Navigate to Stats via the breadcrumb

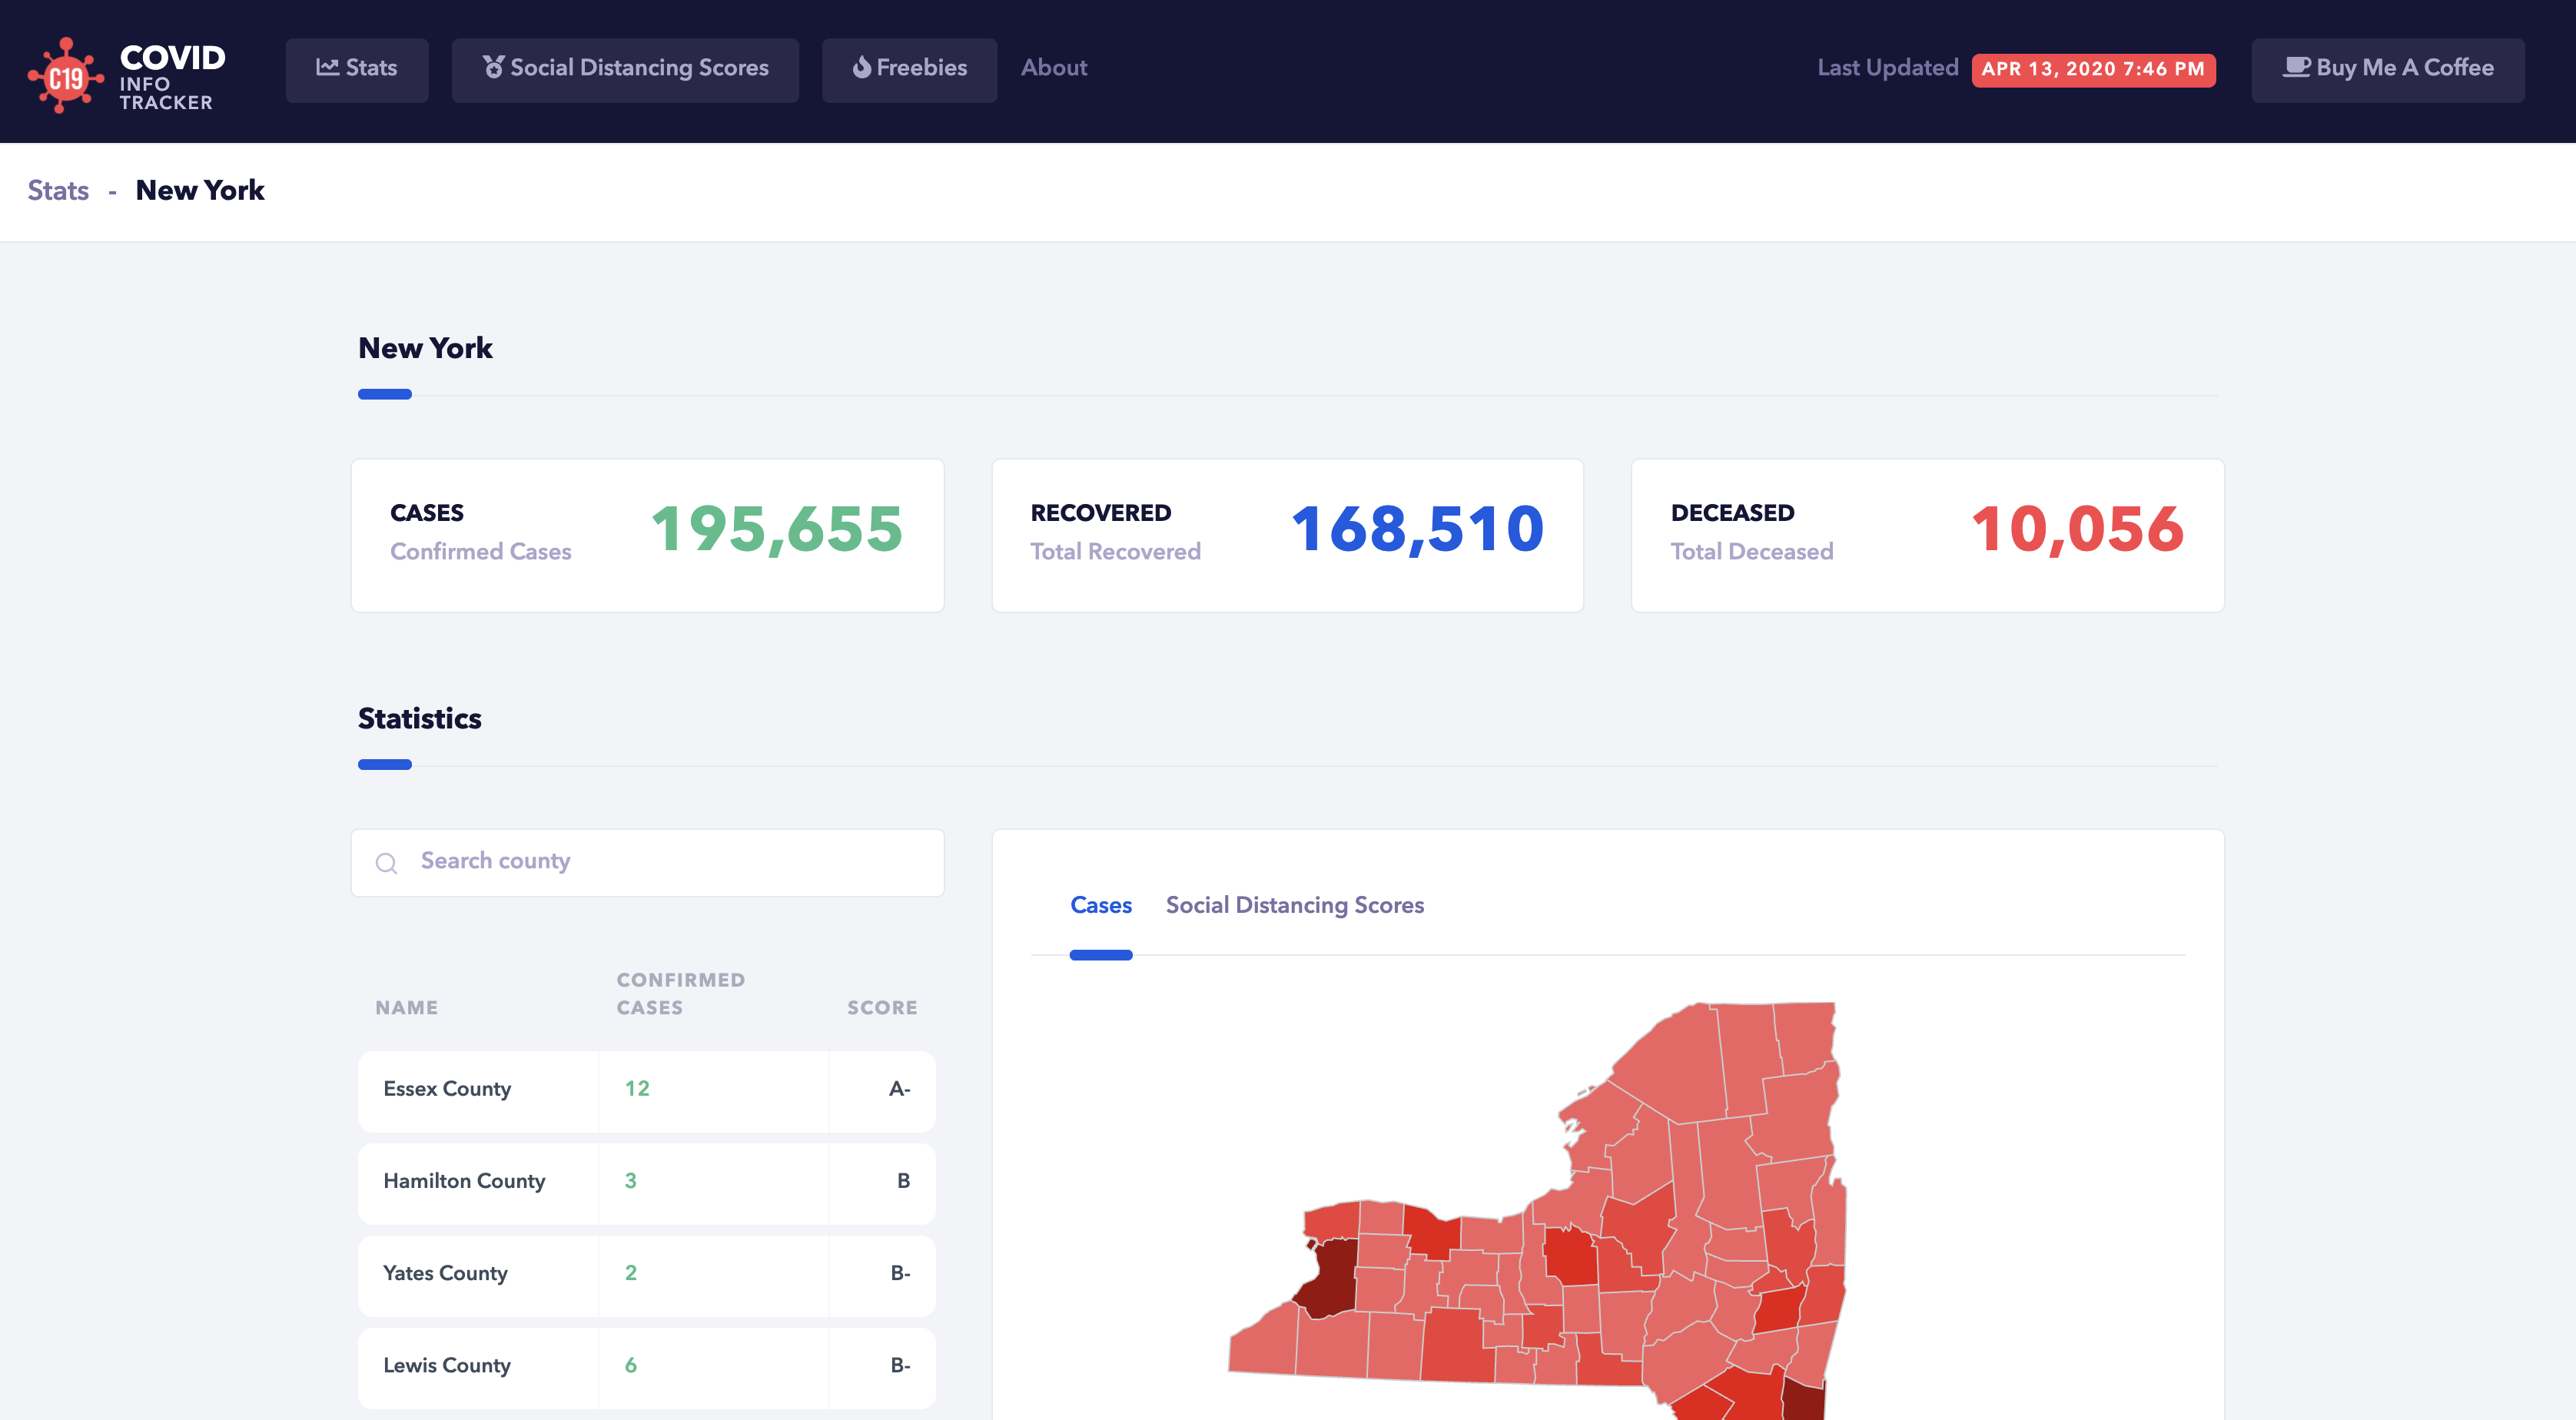point(57,190)
